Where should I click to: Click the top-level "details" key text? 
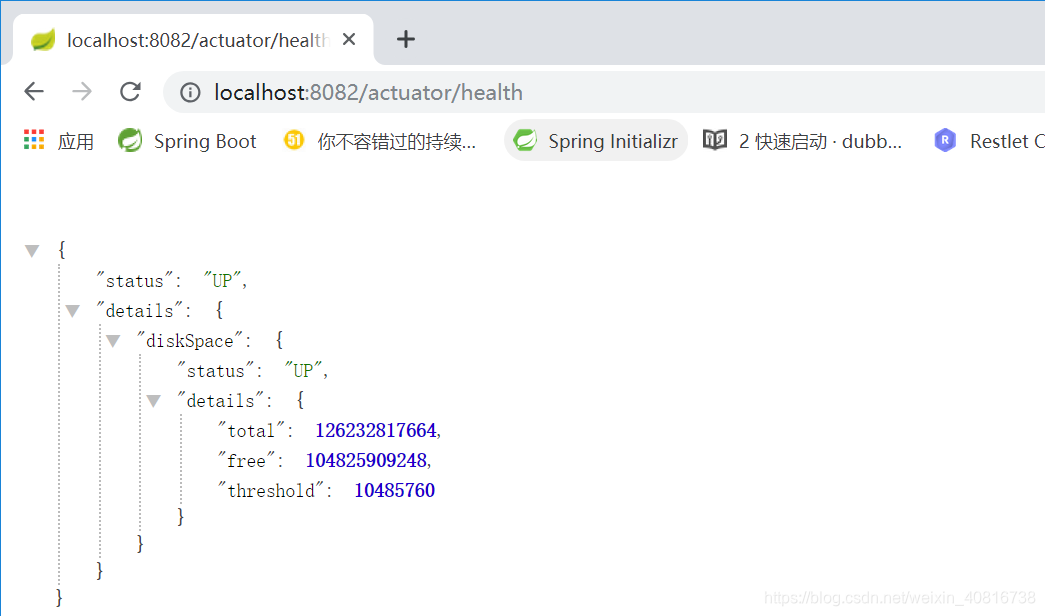140,311
